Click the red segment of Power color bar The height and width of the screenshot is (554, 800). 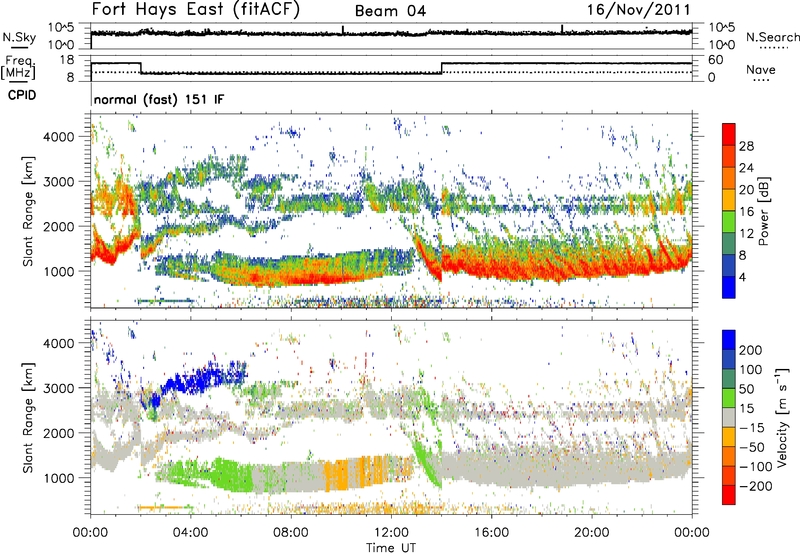(x=729, y=134)
